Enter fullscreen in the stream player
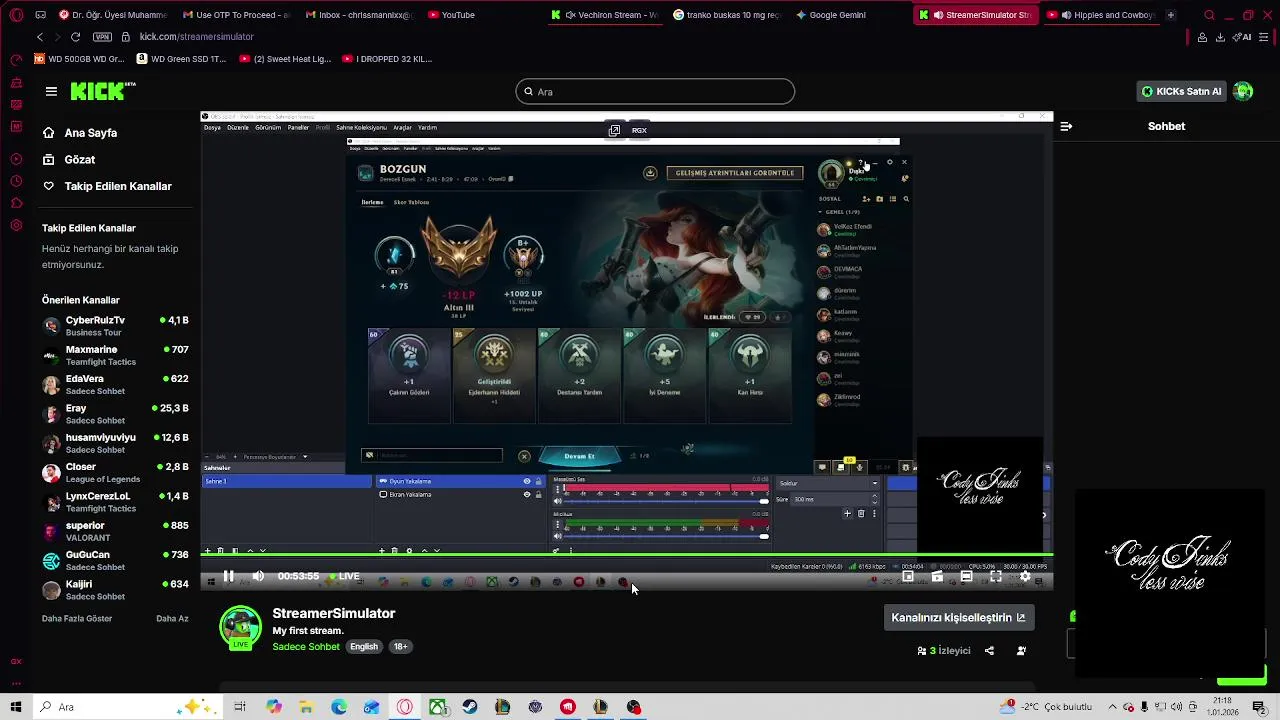 tap(996, 577)
